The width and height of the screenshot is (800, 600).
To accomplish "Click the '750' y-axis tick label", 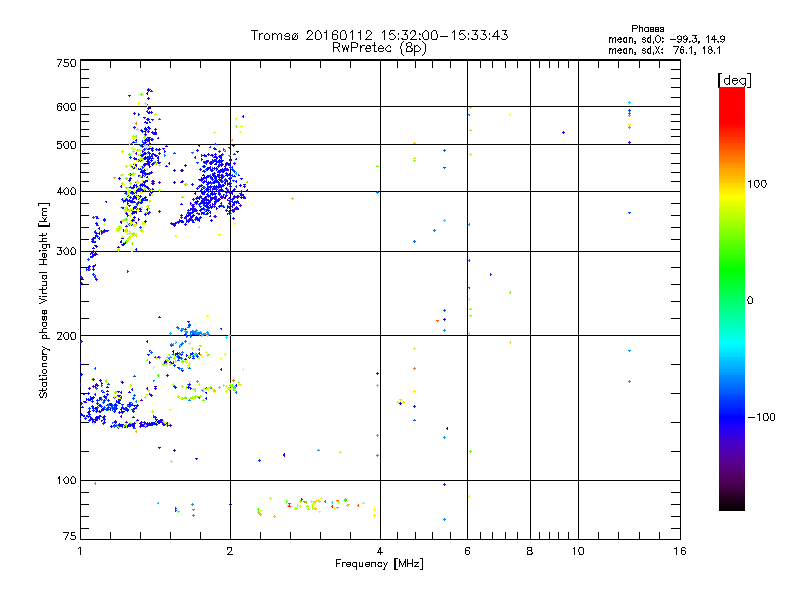I will [x=66, y=63].
